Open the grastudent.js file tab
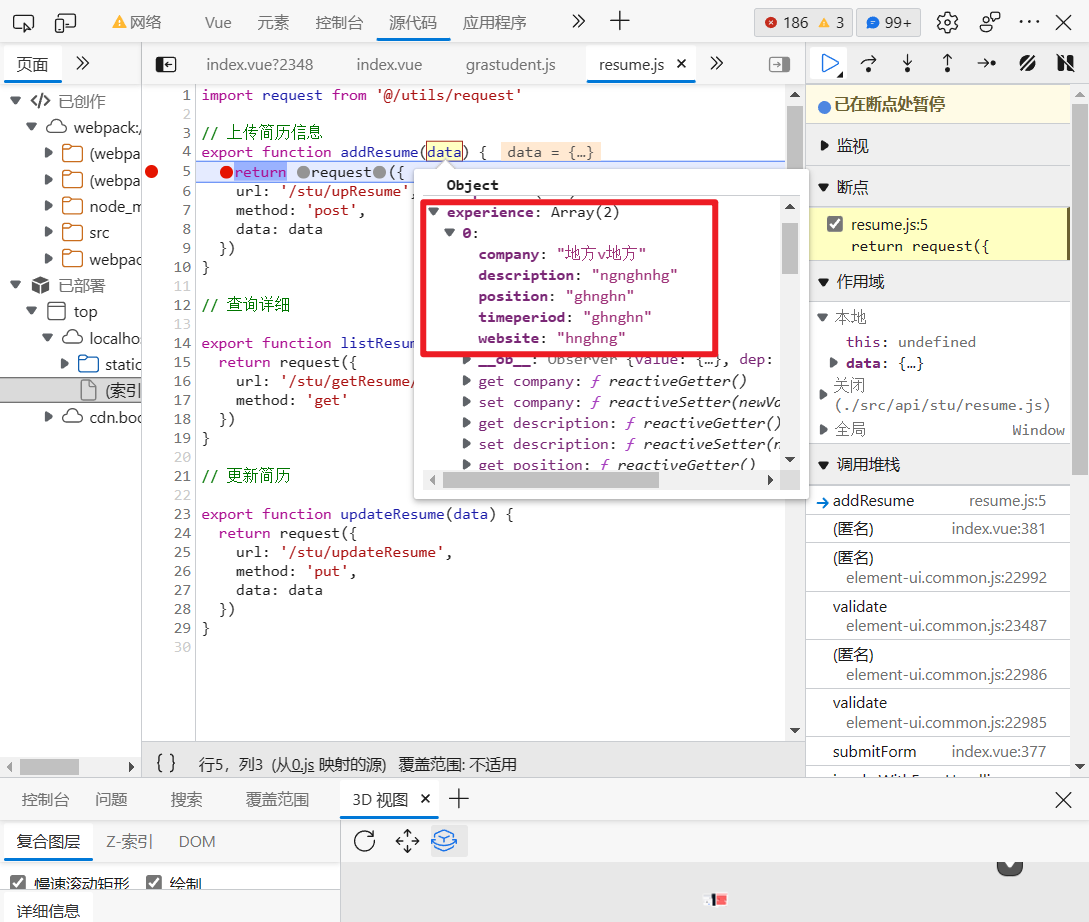 [x=510, y=64]
